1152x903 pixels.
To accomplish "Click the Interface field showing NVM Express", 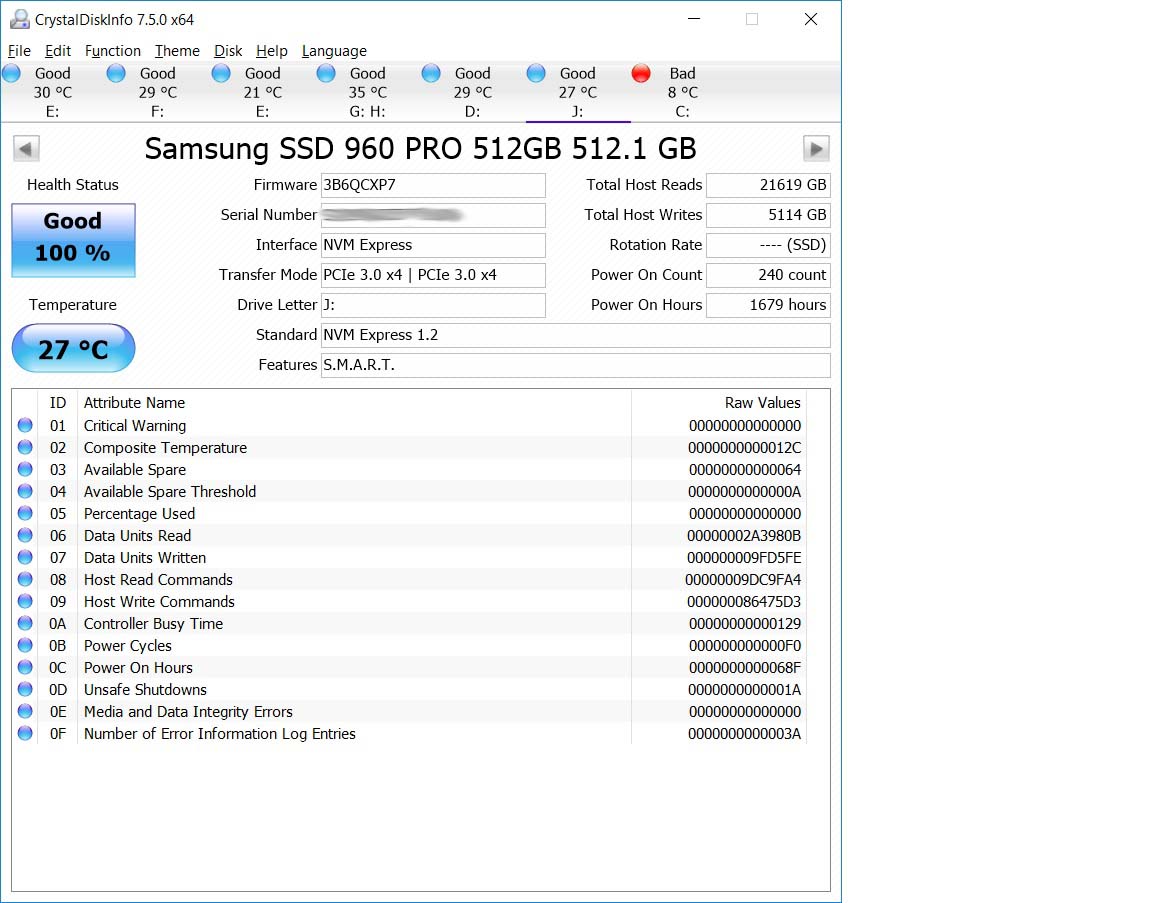I will point(433,245).
